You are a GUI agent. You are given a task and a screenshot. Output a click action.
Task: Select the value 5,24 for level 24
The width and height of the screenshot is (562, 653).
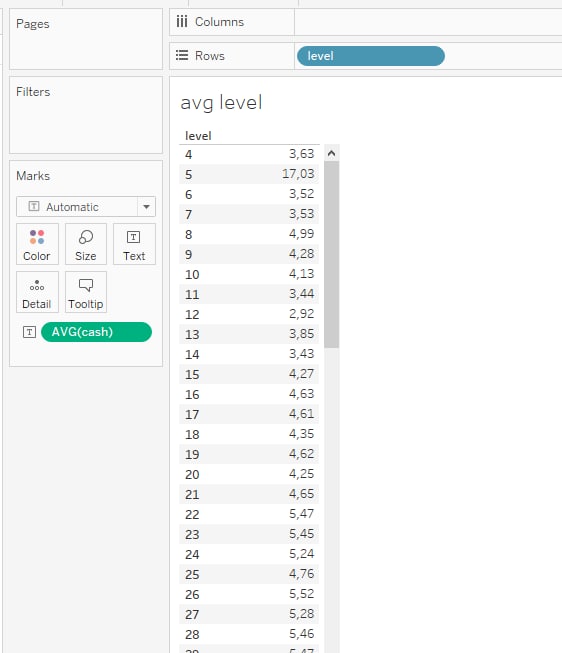click(x=302, y=553)
